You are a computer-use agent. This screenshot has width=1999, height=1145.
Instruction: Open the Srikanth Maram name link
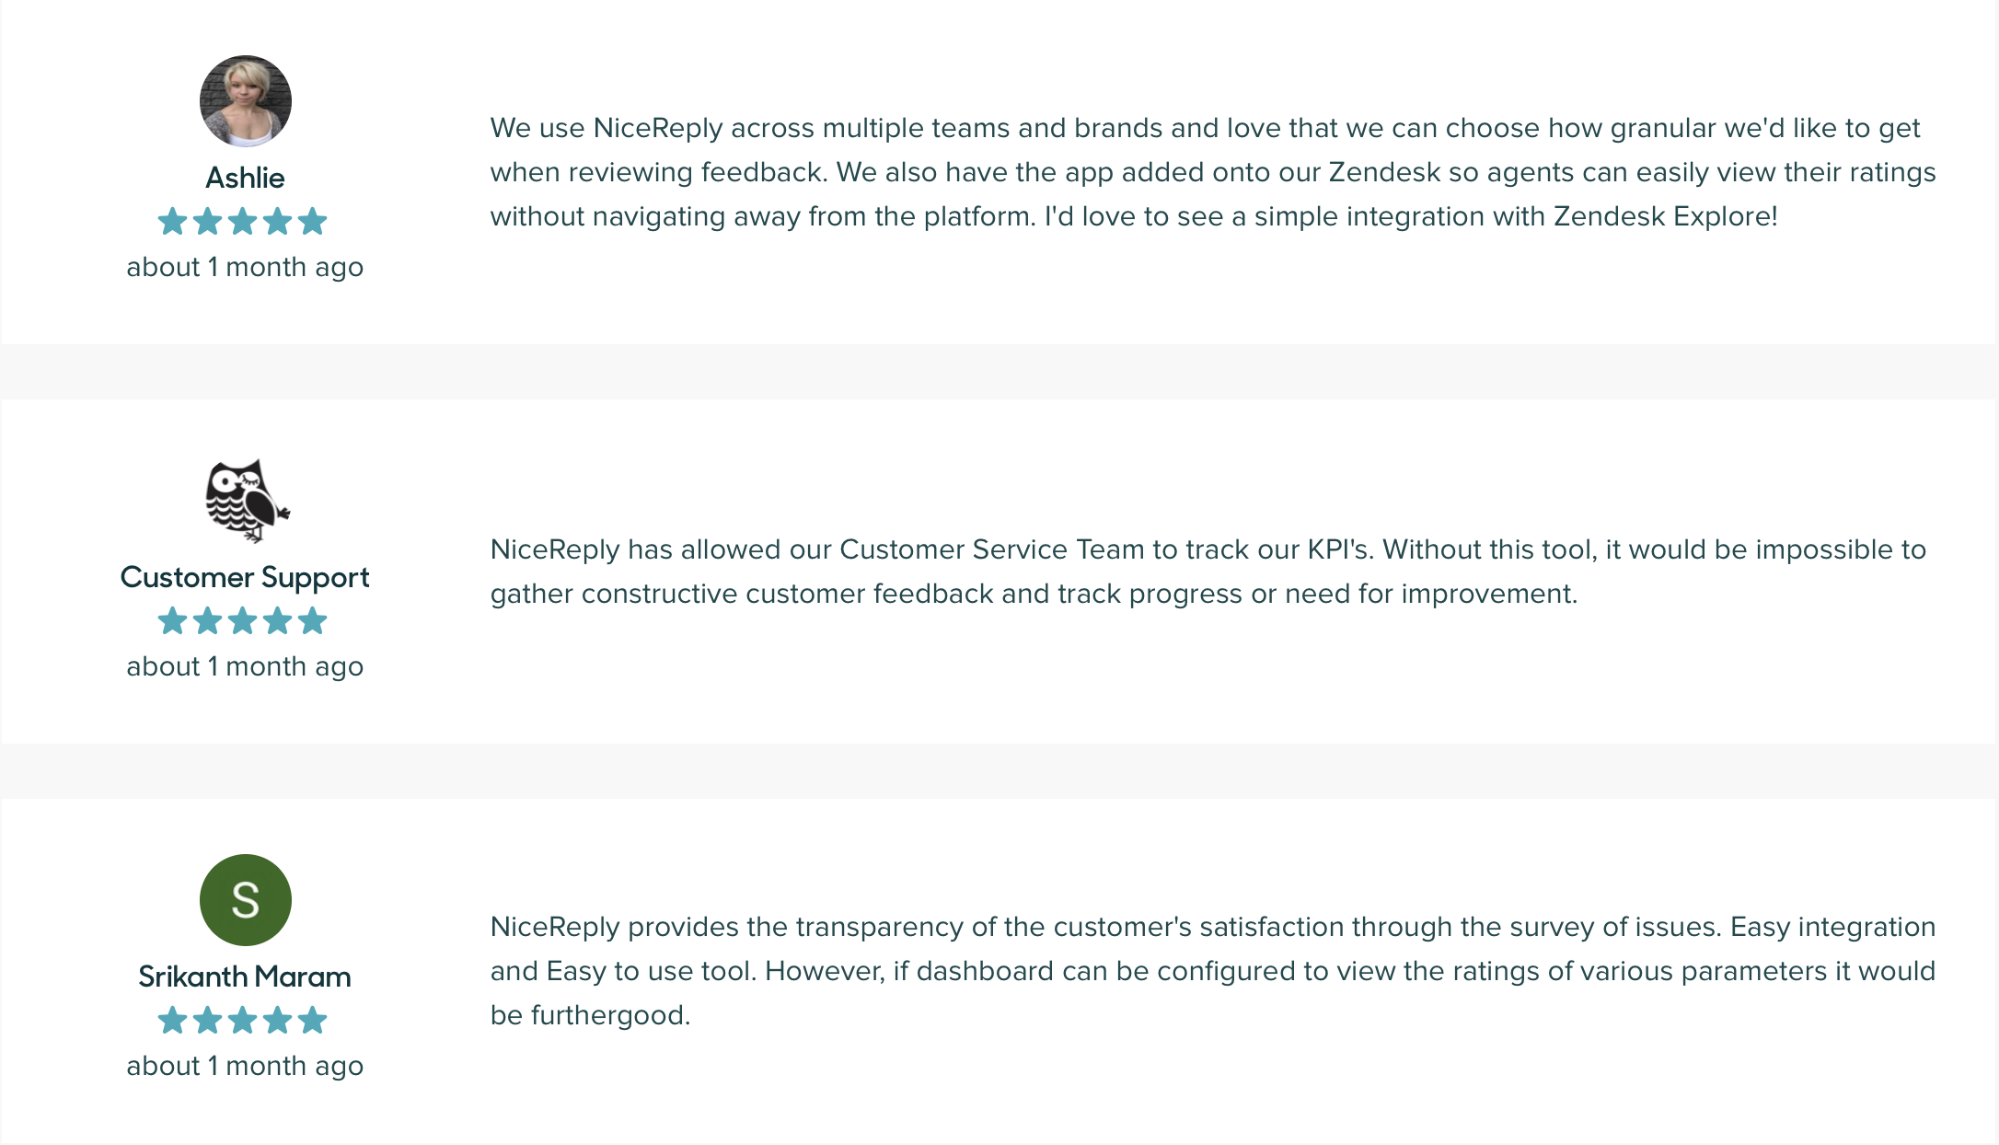click(245, 976)
